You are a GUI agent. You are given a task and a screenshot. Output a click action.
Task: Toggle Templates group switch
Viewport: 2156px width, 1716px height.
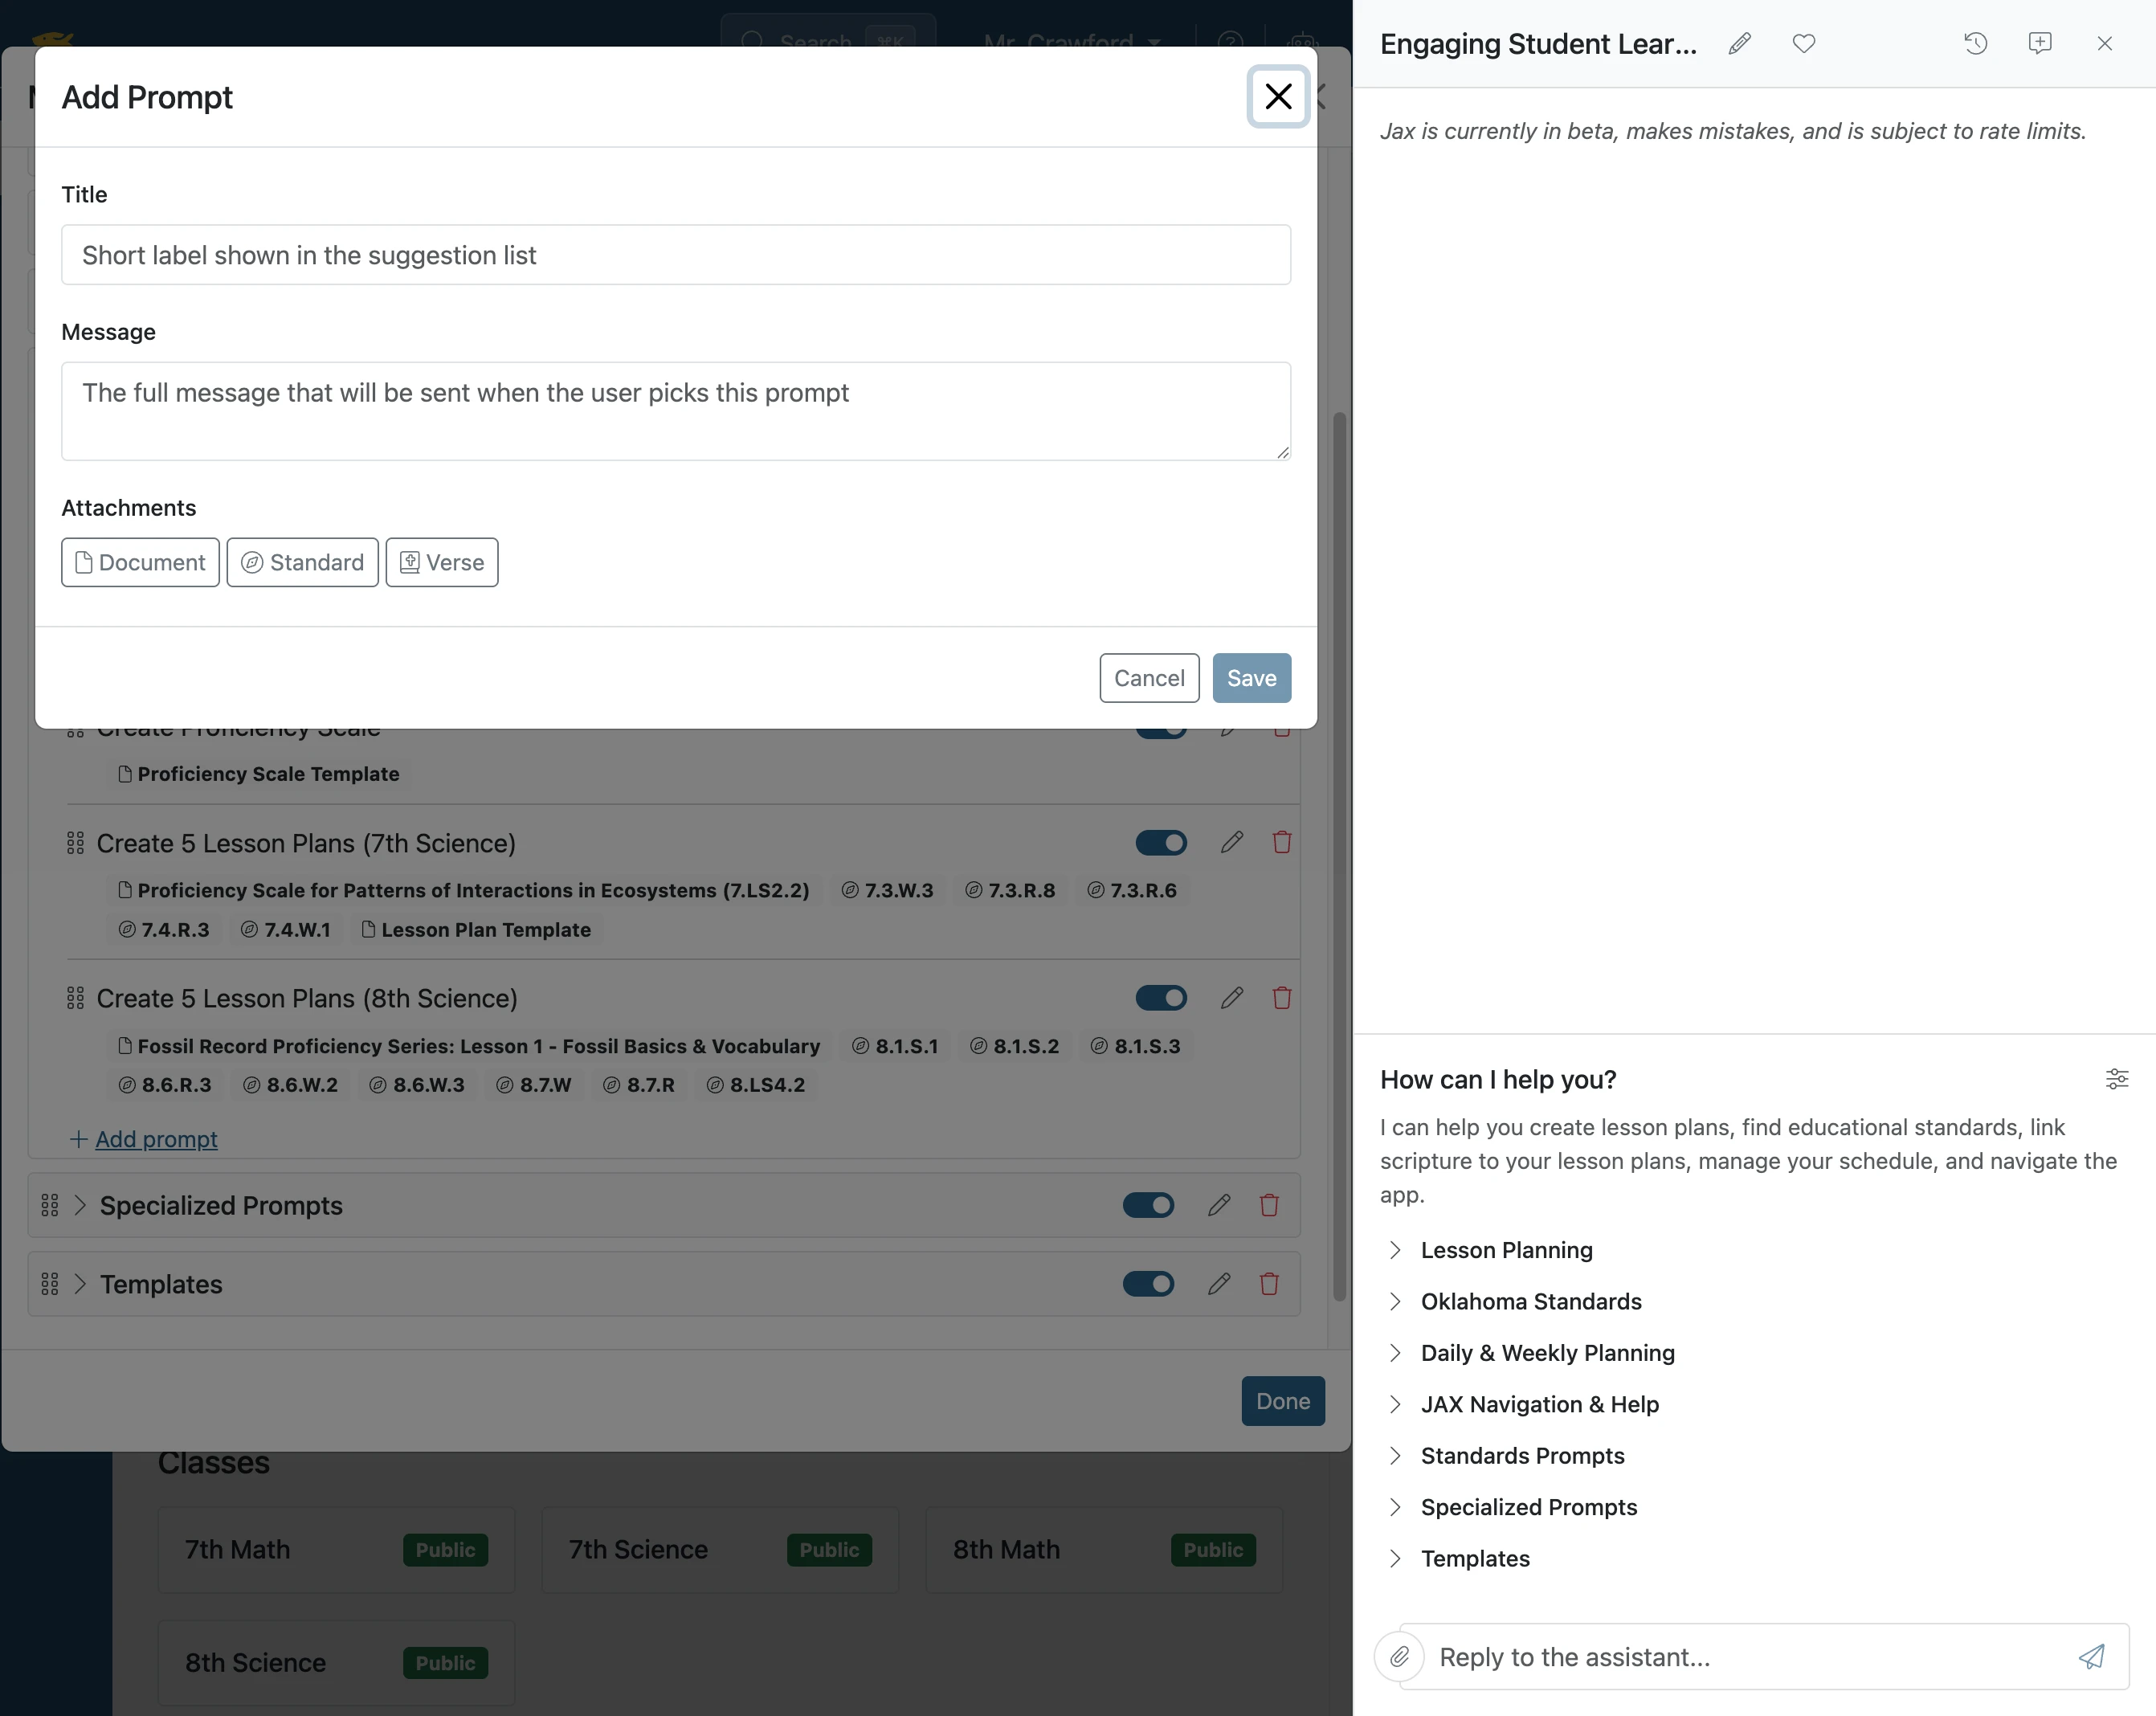tap(1148, 1284)
